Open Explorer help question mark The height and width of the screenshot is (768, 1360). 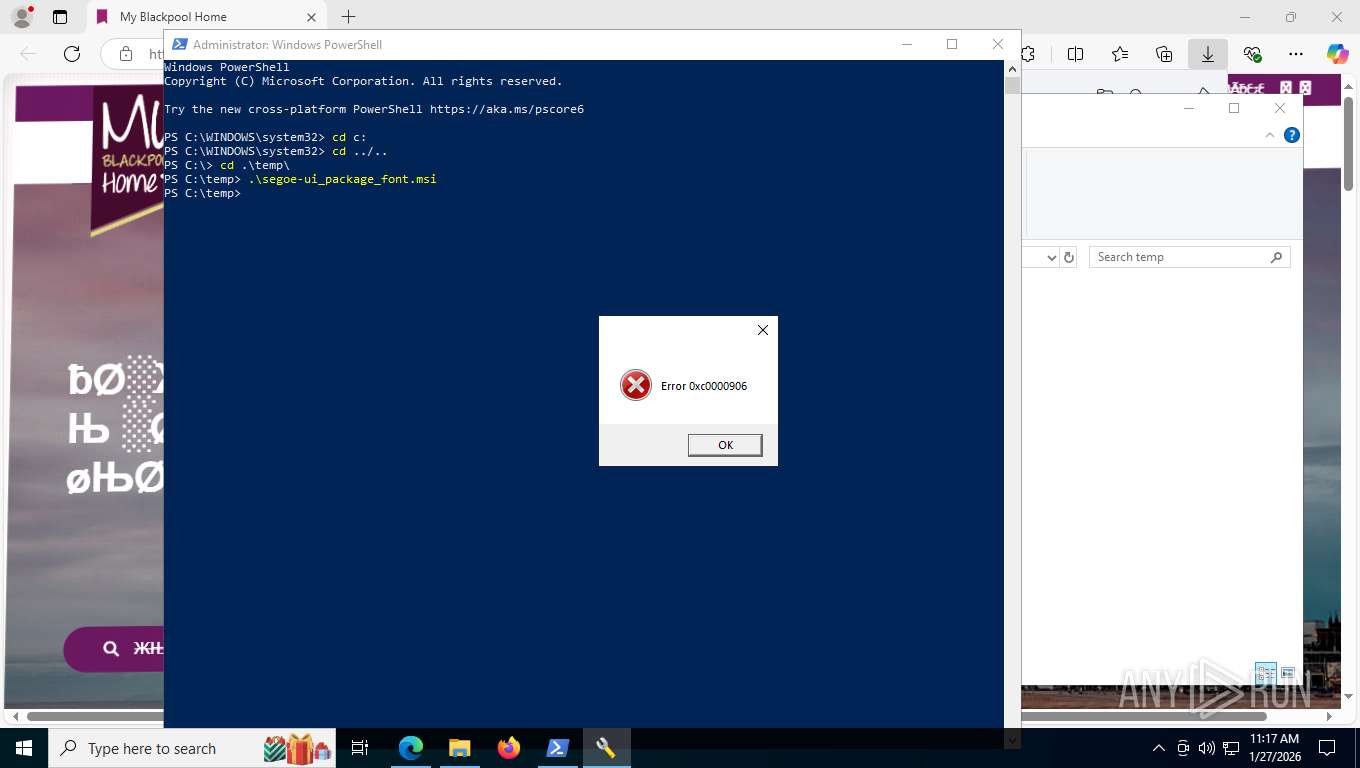click(x=1292, y=135)
